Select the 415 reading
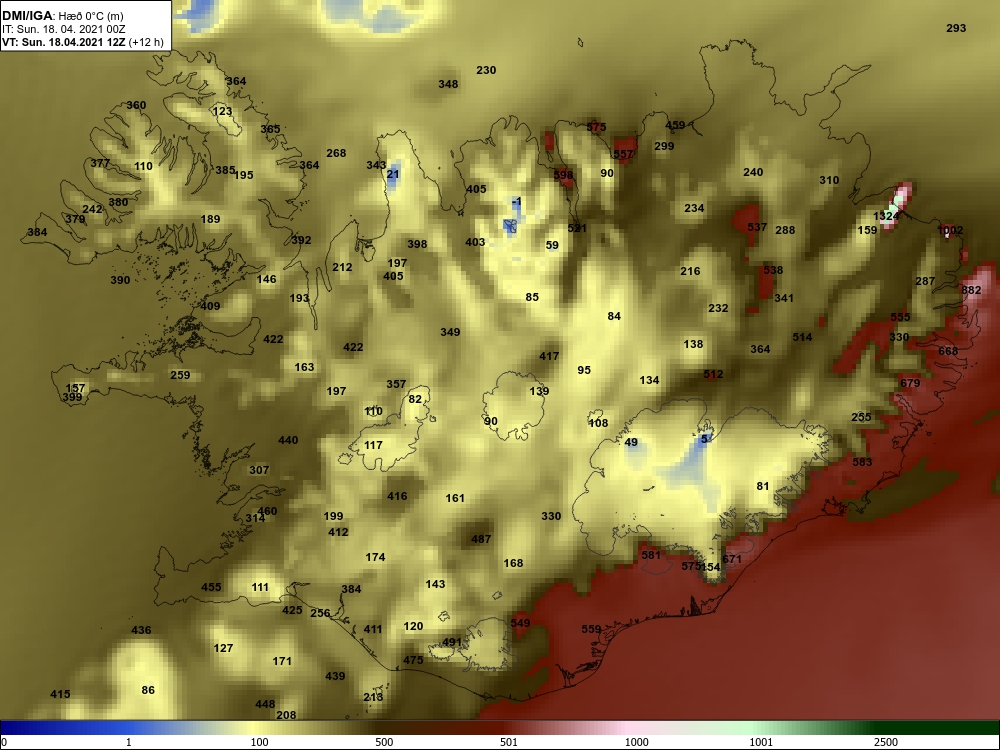 pyautogui.click(x=60, y=695)
